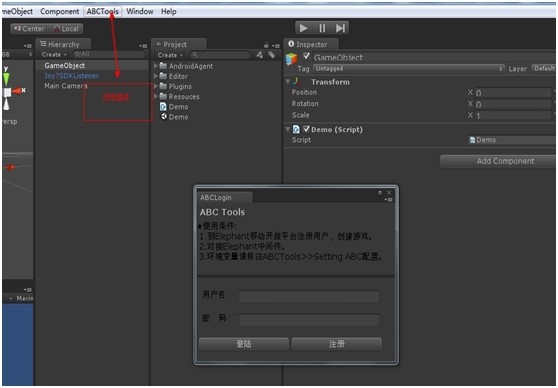
Task: Open ABCLogin window options menu
Action: click(389, 200)
